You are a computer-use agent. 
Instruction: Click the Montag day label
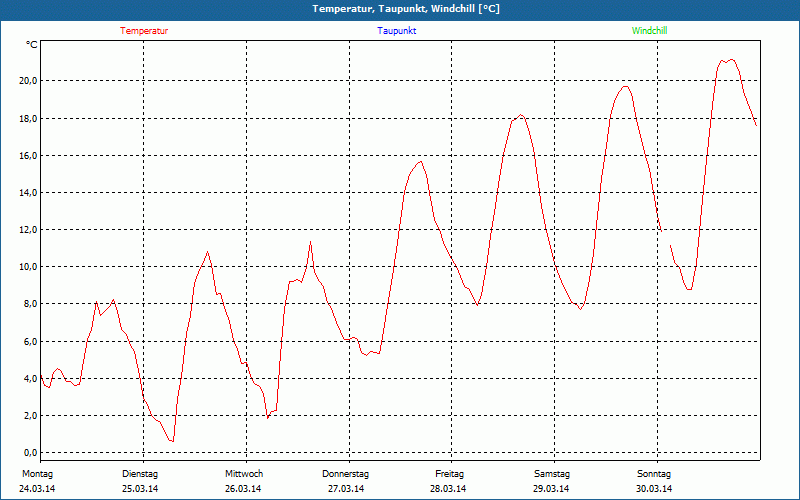coord(37,474)
